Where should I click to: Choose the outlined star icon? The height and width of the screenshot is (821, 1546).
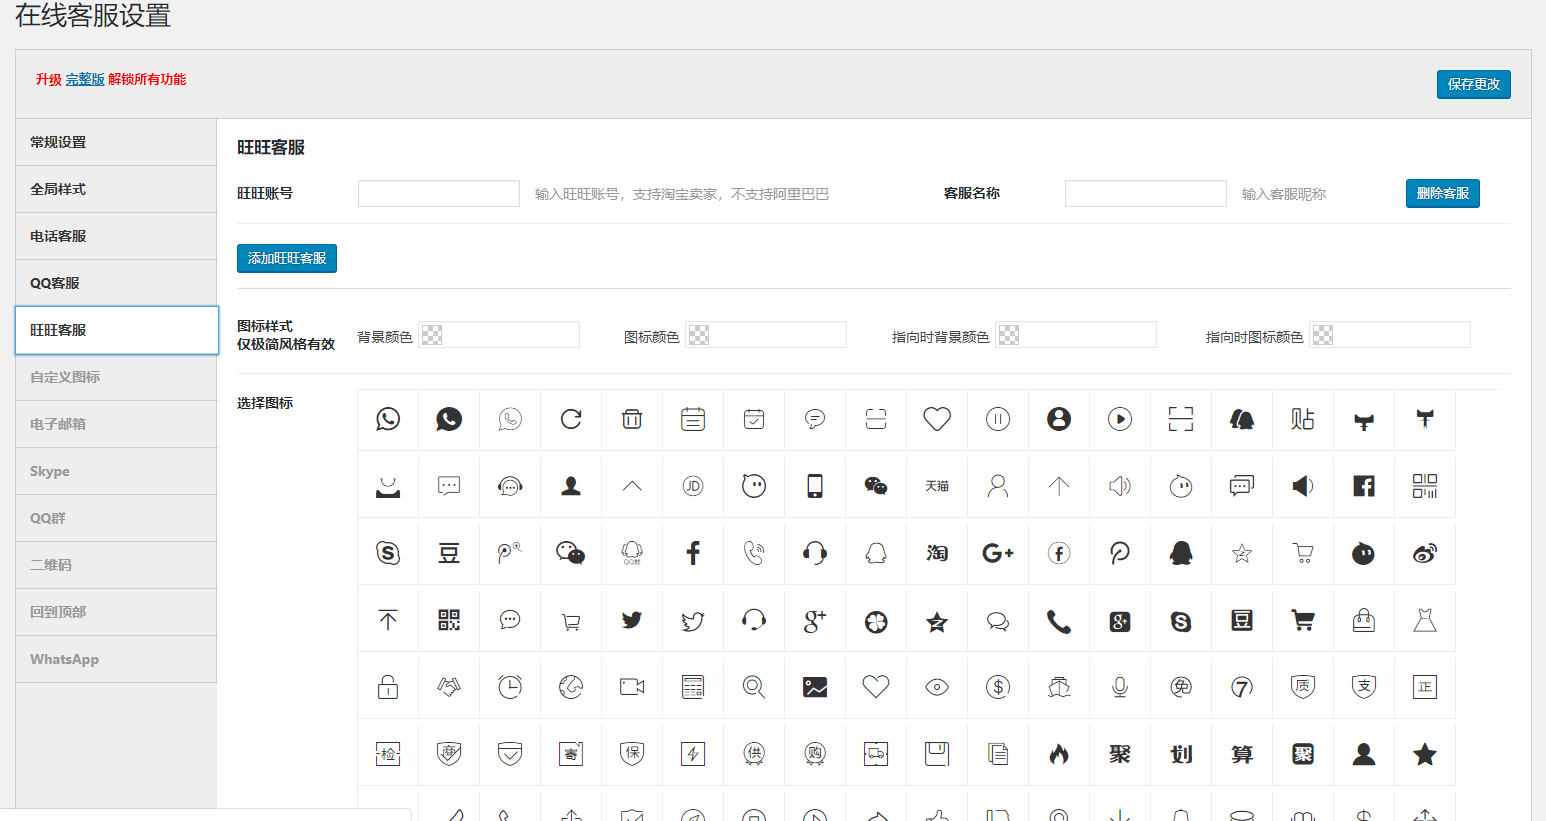click(x=1242, y=553)
